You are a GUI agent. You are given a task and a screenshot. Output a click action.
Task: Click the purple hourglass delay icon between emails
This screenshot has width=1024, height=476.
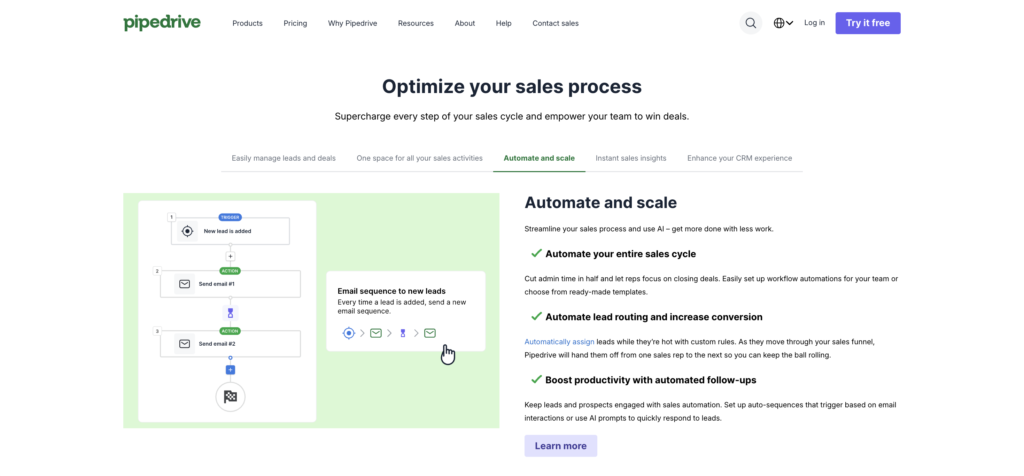click(230, 313)
